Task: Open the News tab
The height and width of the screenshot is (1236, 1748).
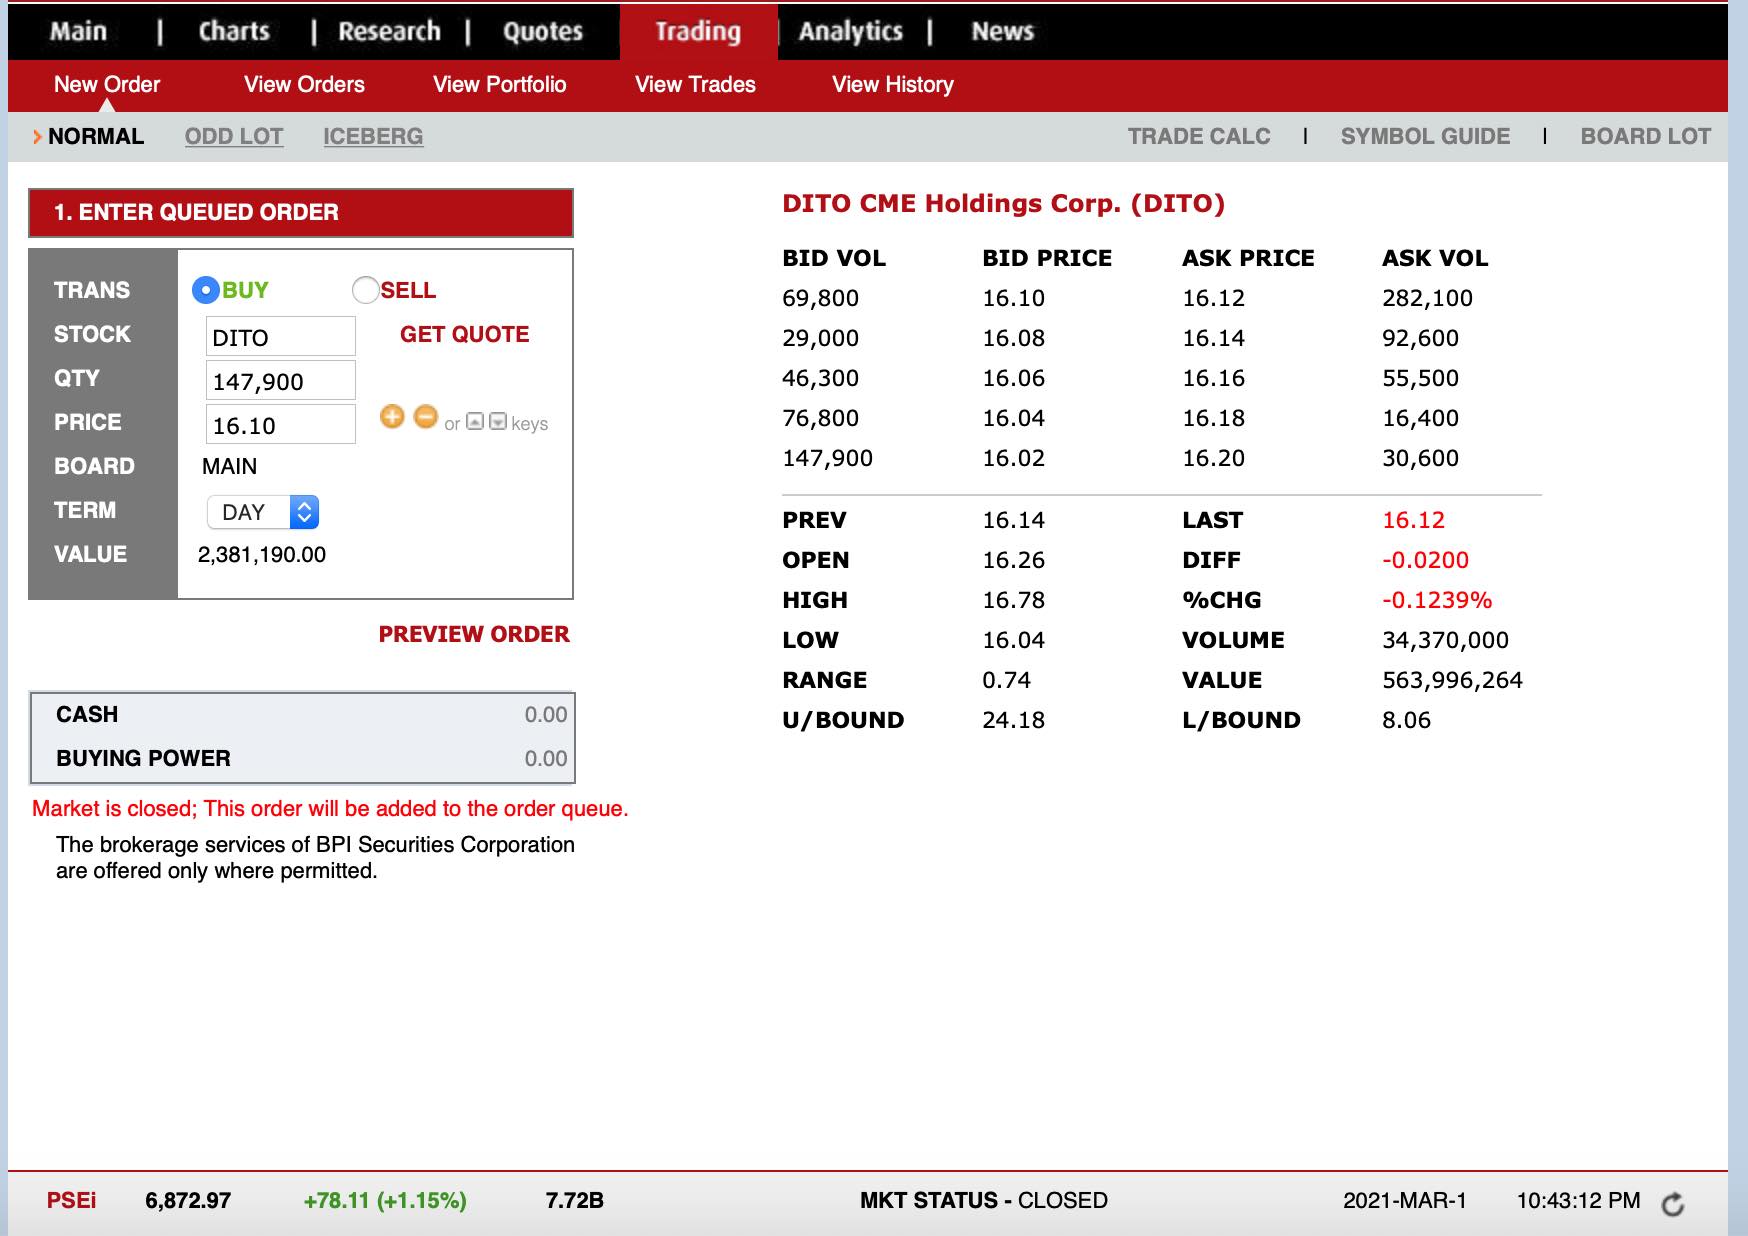Action: (x=1002, y=32)
